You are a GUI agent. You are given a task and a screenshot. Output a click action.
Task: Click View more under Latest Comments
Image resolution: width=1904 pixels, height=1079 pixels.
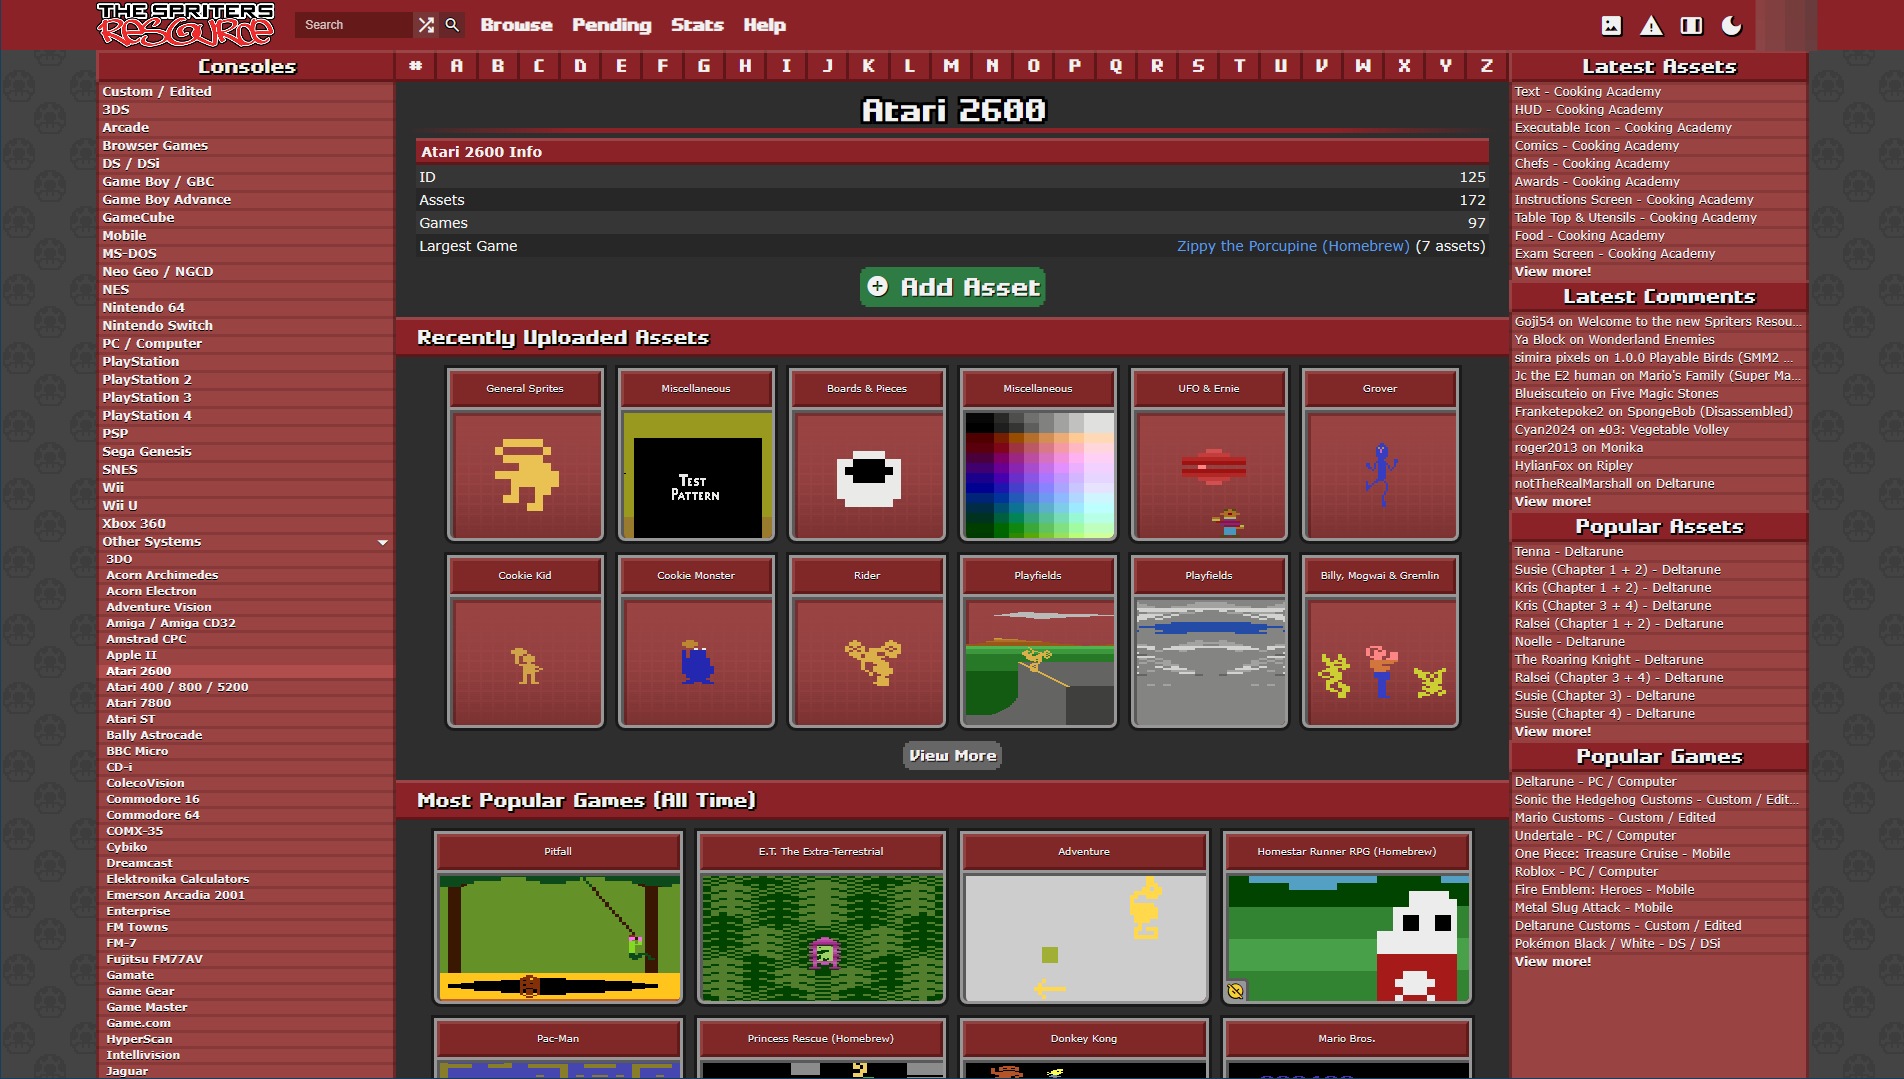click(x=1553, y=501)
